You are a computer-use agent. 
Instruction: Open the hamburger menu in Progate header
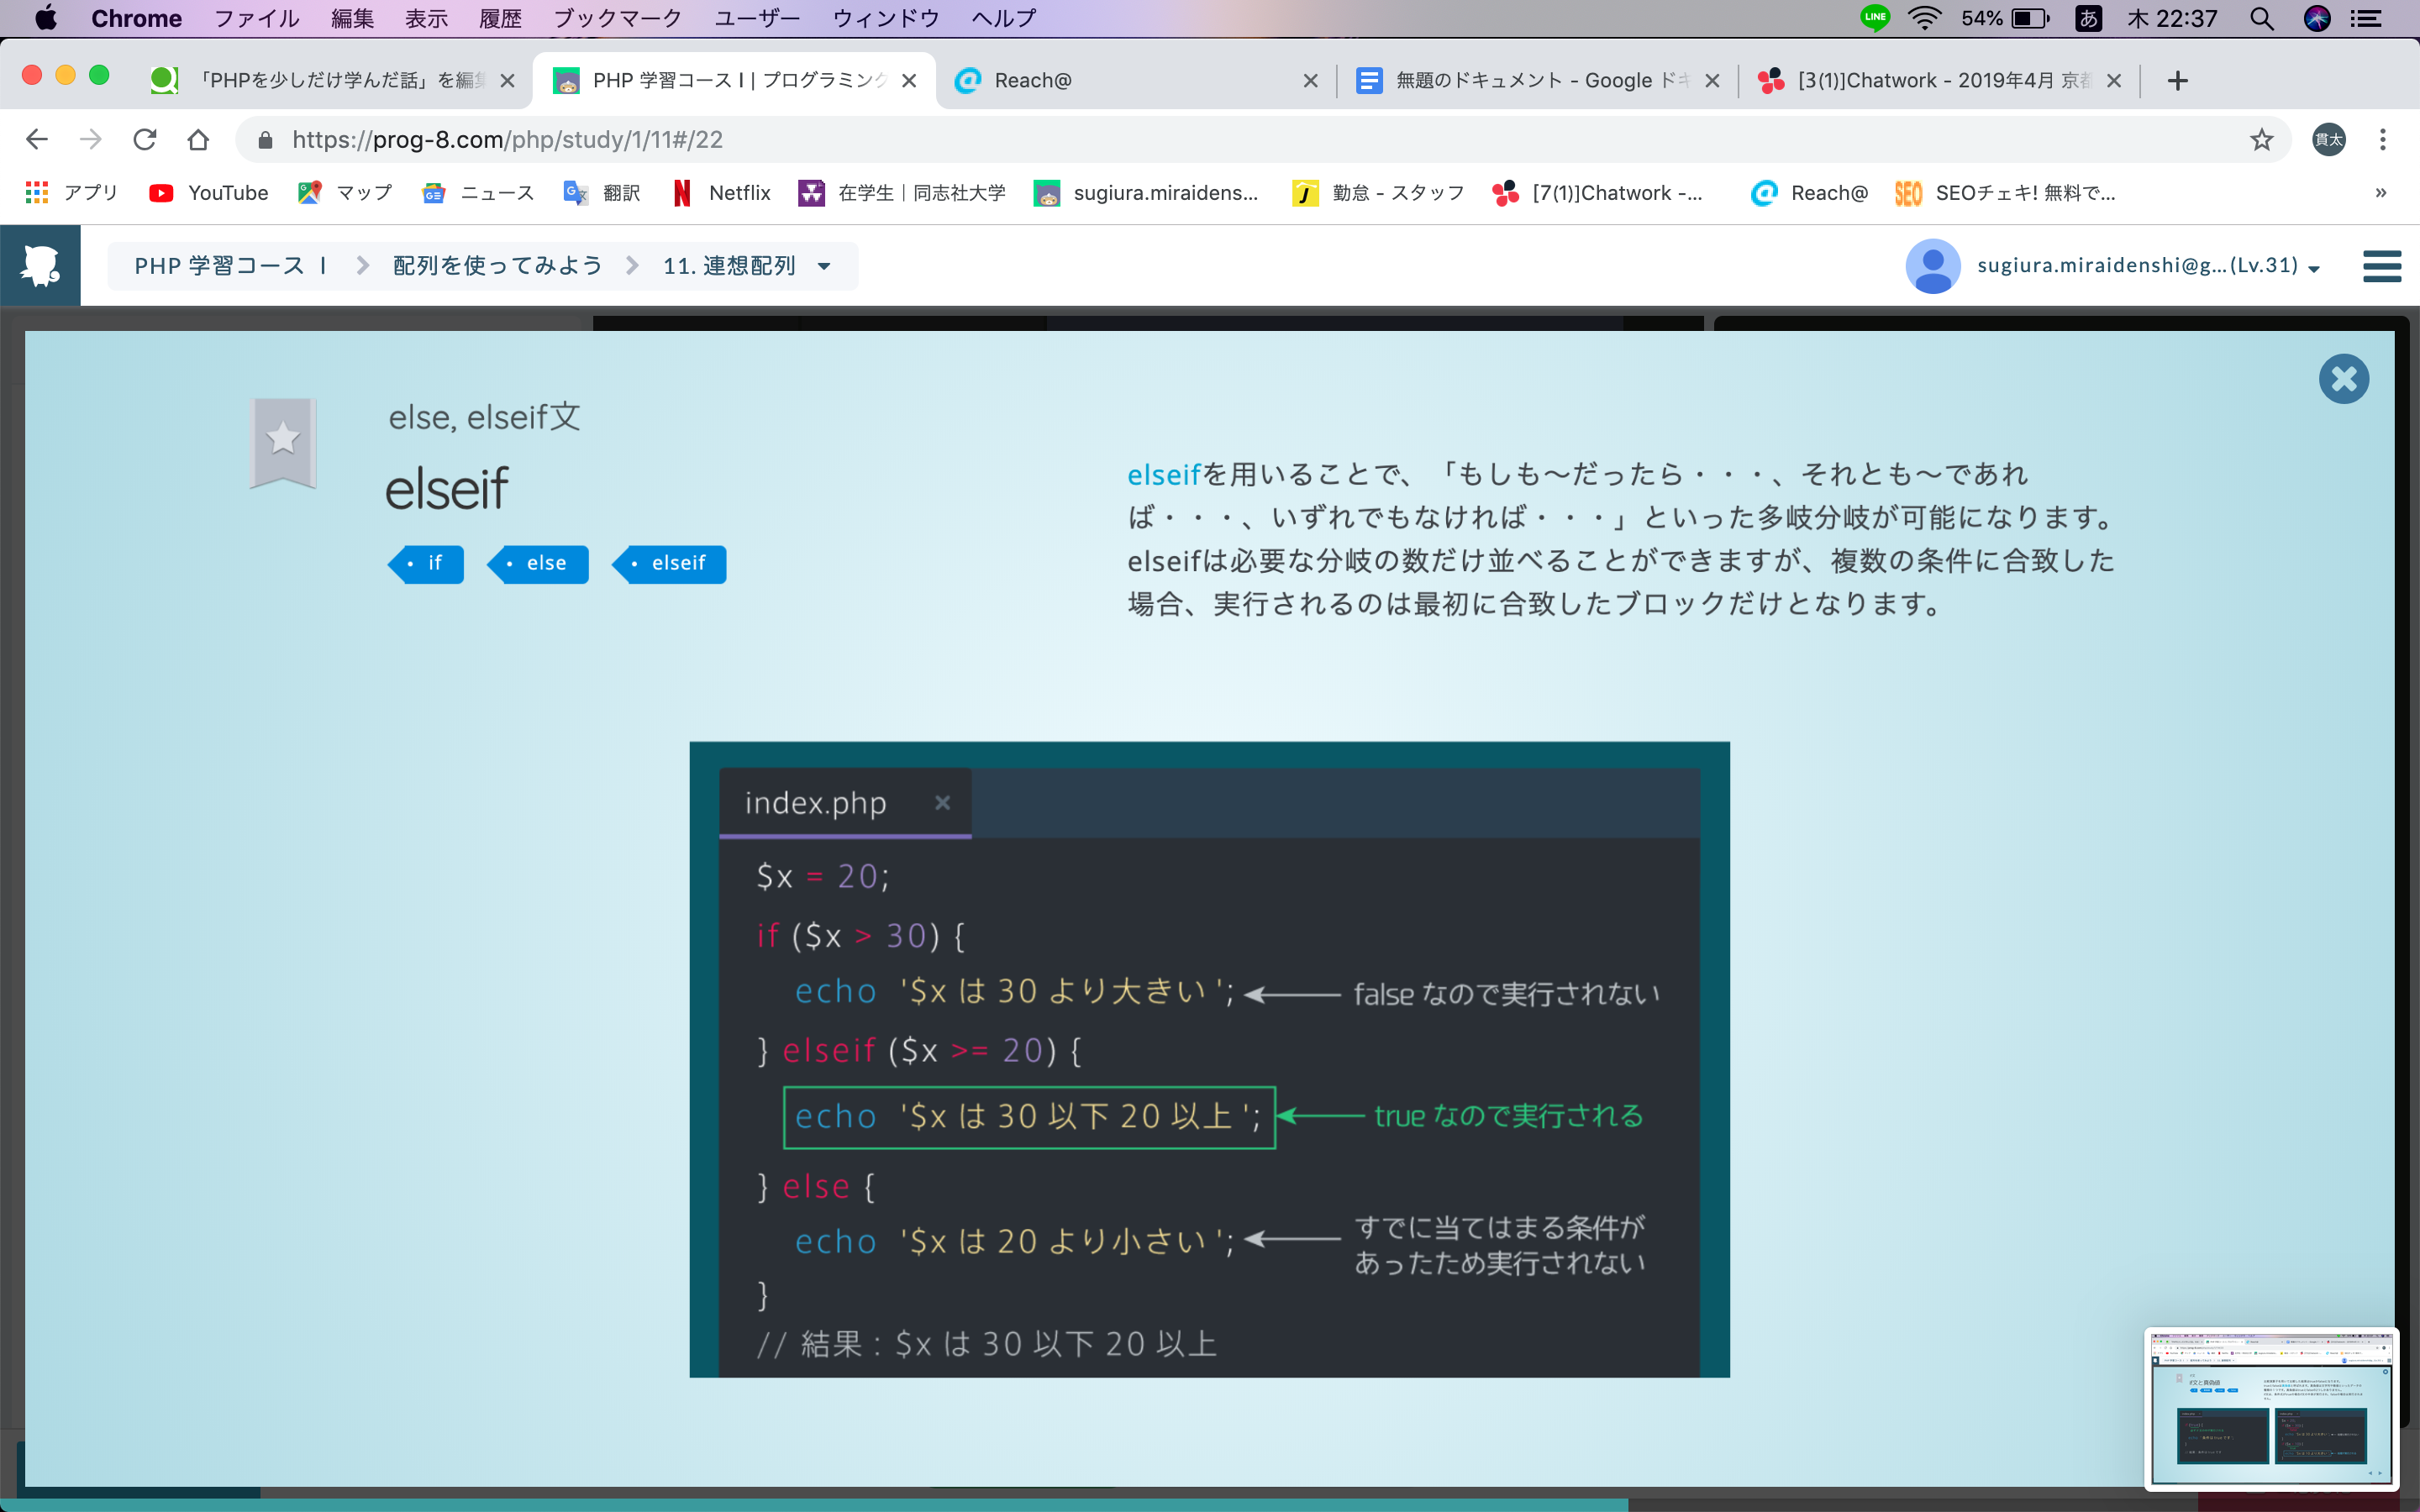pos(2382,266)
